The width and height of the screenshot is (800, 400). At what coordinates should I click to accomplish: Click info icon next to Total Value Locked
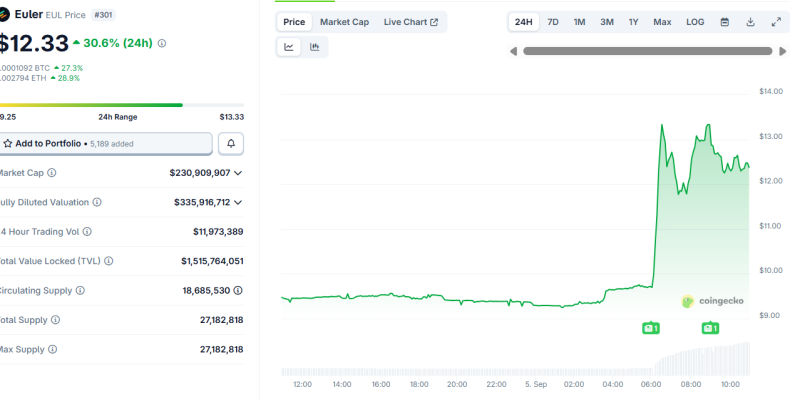point(109,261)
